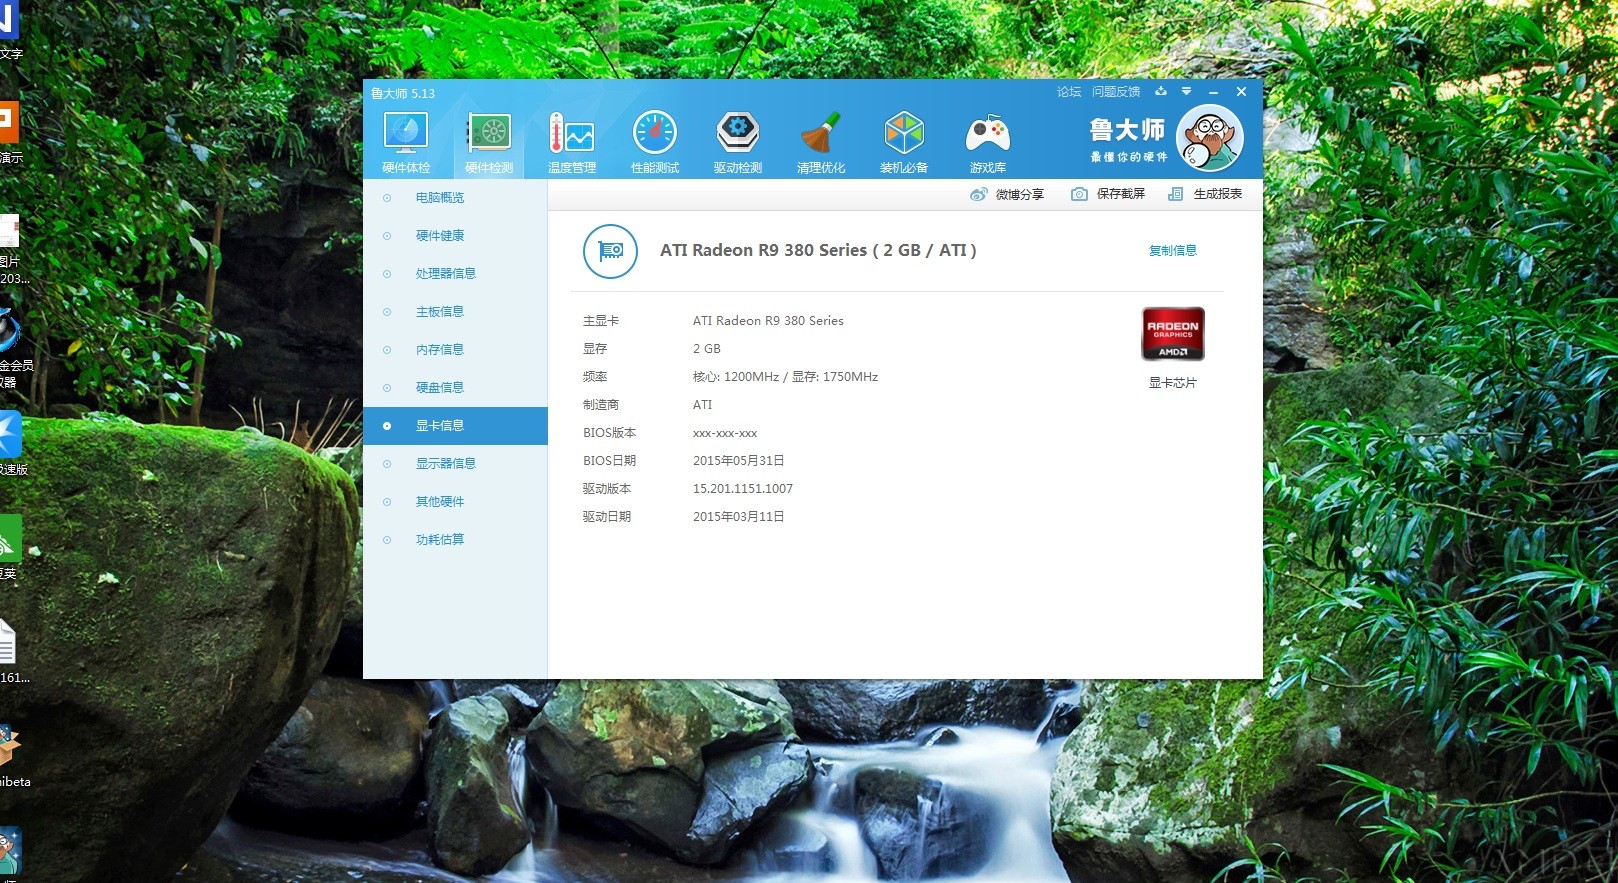Click the BIOS日期 value 2015年05月31日

tap(739, 461)
